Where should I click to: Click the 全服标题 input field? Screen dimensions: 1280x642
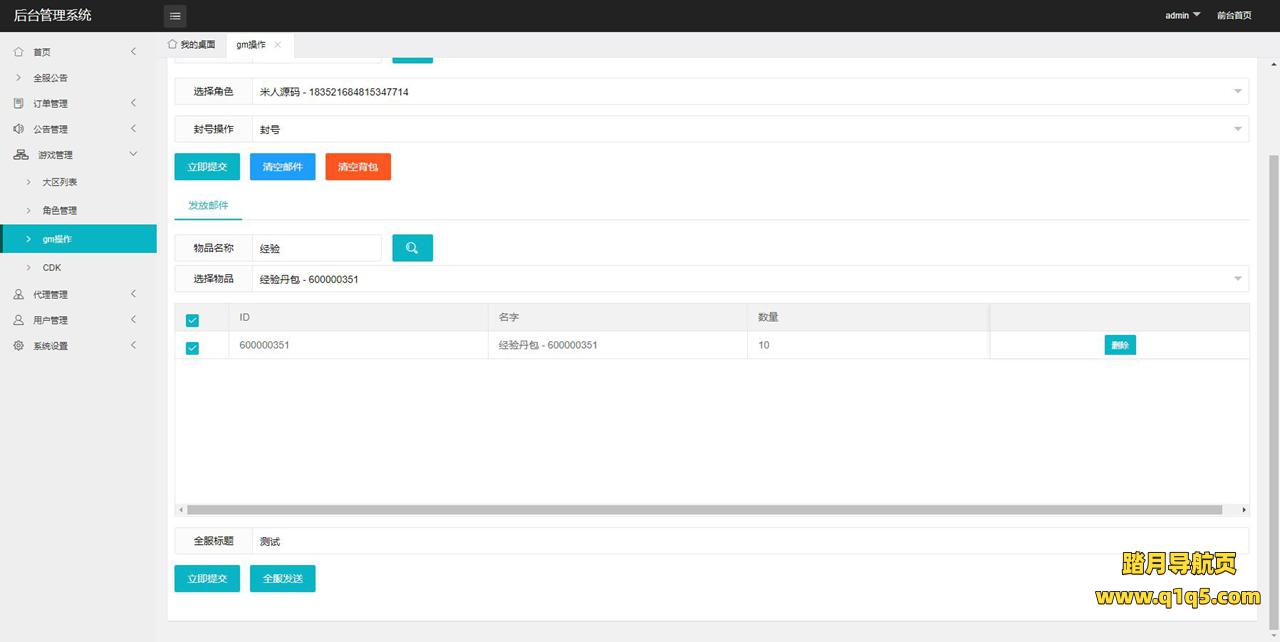tap(748, 541)
